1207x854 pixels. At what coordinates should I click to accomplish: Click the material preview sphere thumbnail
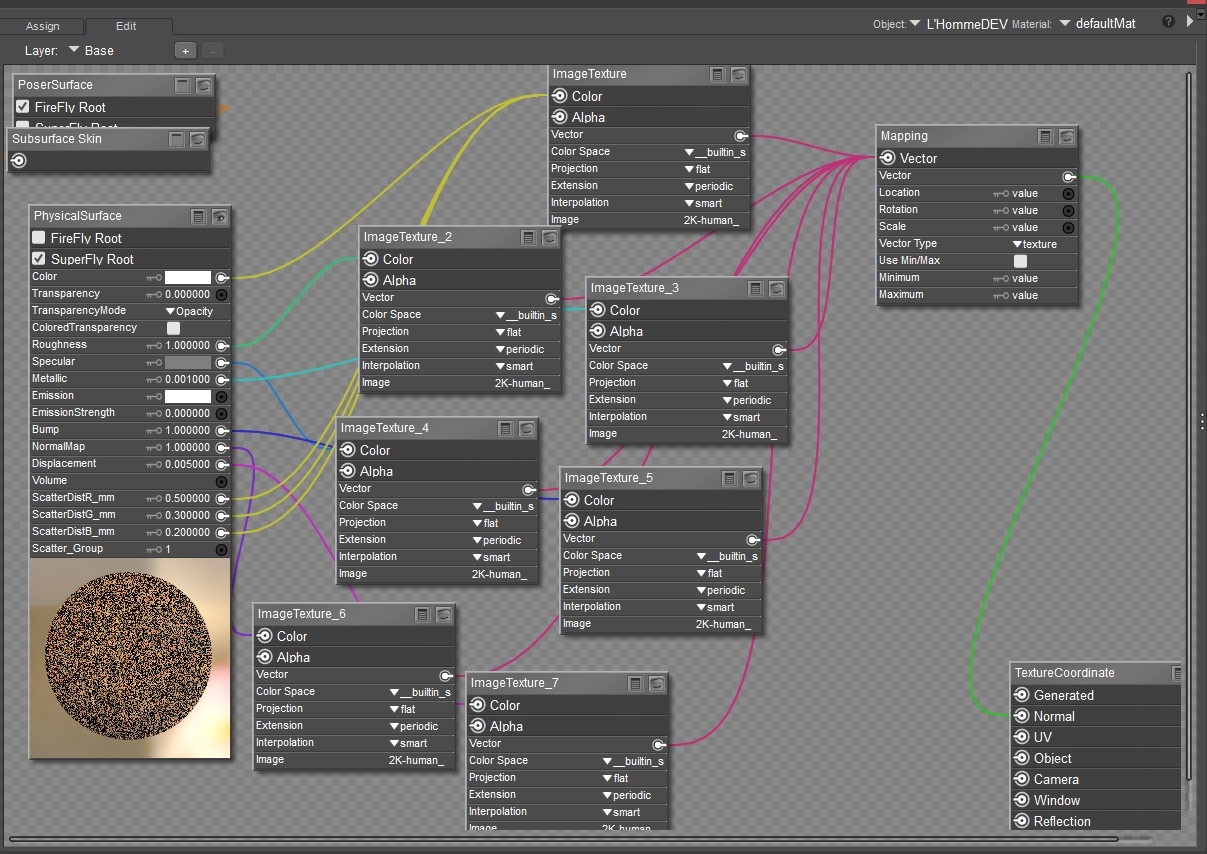coord(129,657)
